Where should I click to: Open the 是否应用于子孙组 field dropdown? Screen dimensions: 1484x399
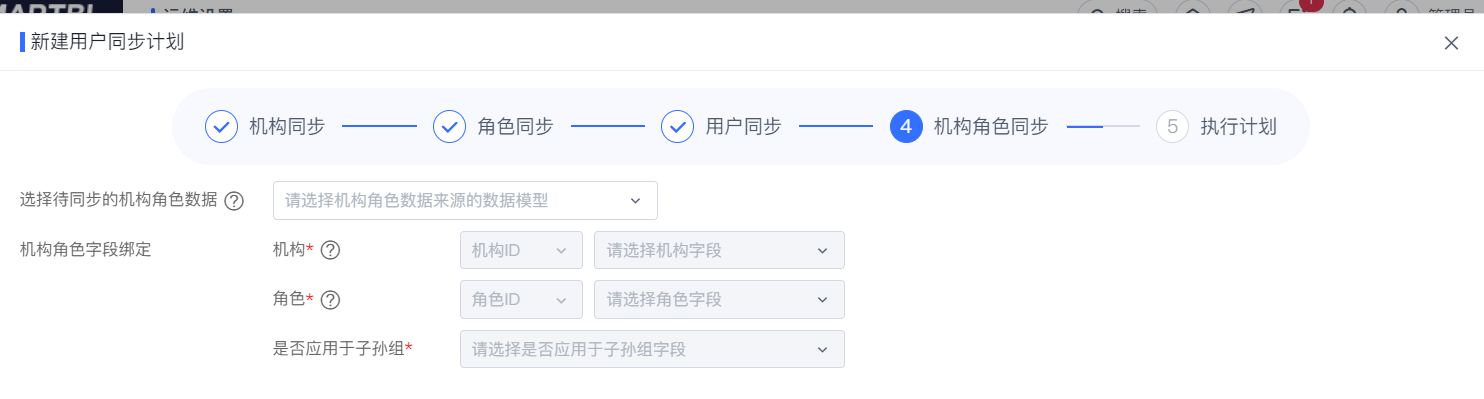point(652,349)
